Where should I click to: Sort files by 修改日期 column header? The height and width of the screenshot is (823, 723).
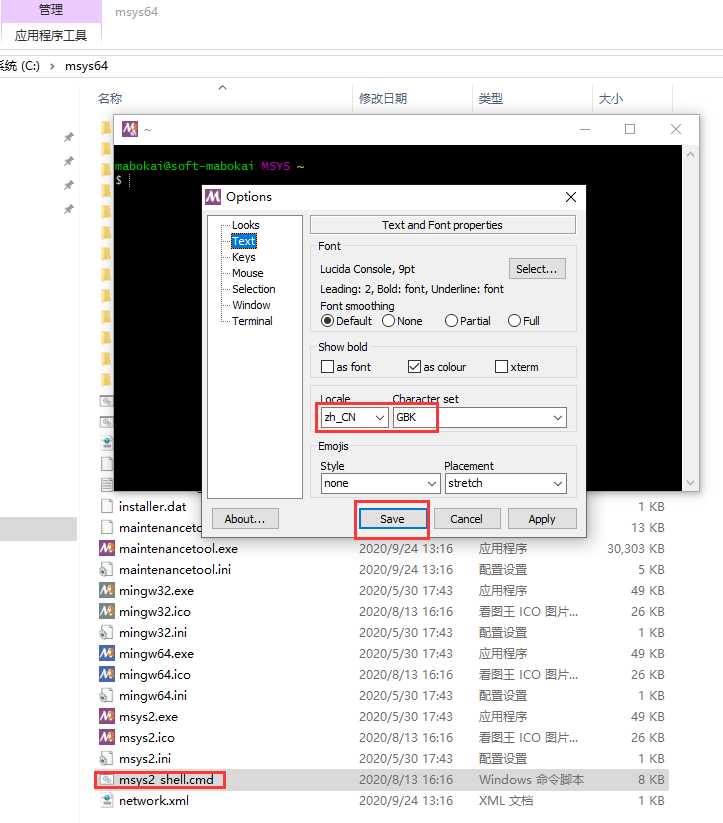(x=383, y=99)
